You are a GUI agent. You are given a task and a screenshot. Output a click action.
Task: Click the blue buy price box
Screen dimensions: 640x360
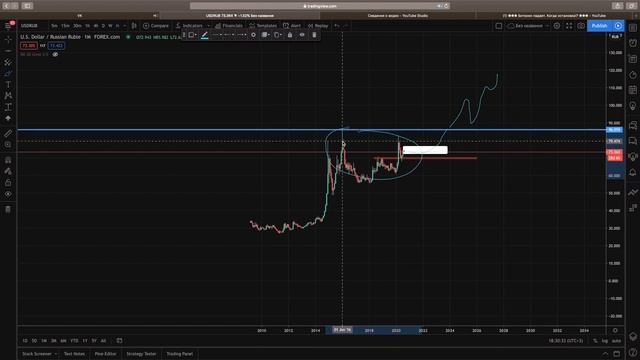point(56,46)
